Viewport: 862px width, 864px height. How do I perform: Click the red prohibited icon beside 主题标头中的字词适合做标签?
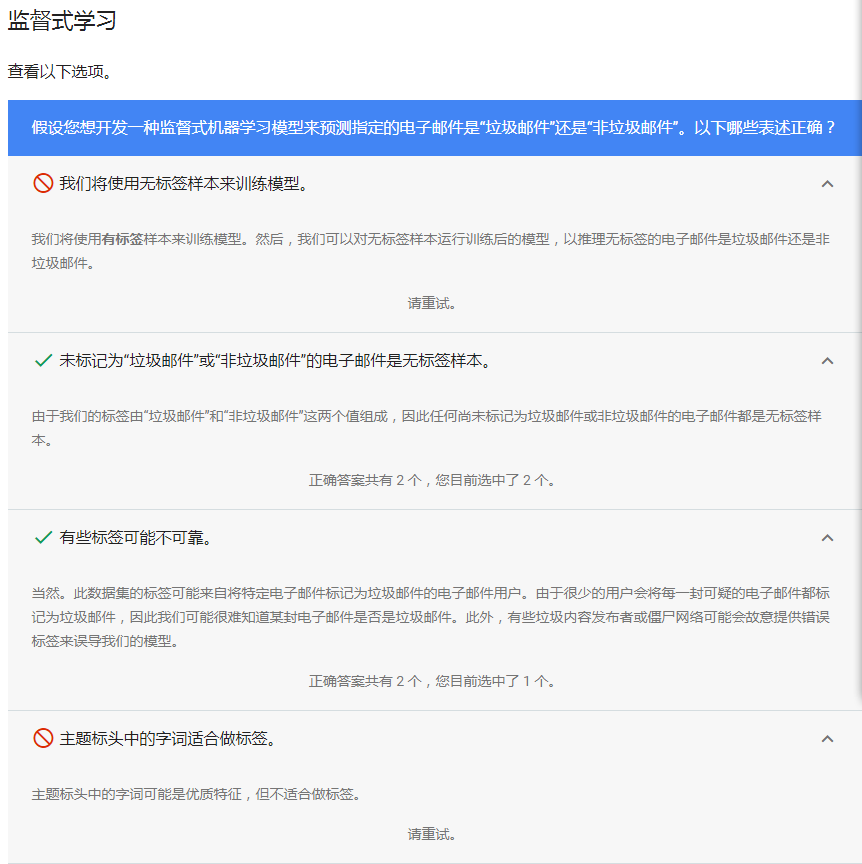[x=43, y=739]
